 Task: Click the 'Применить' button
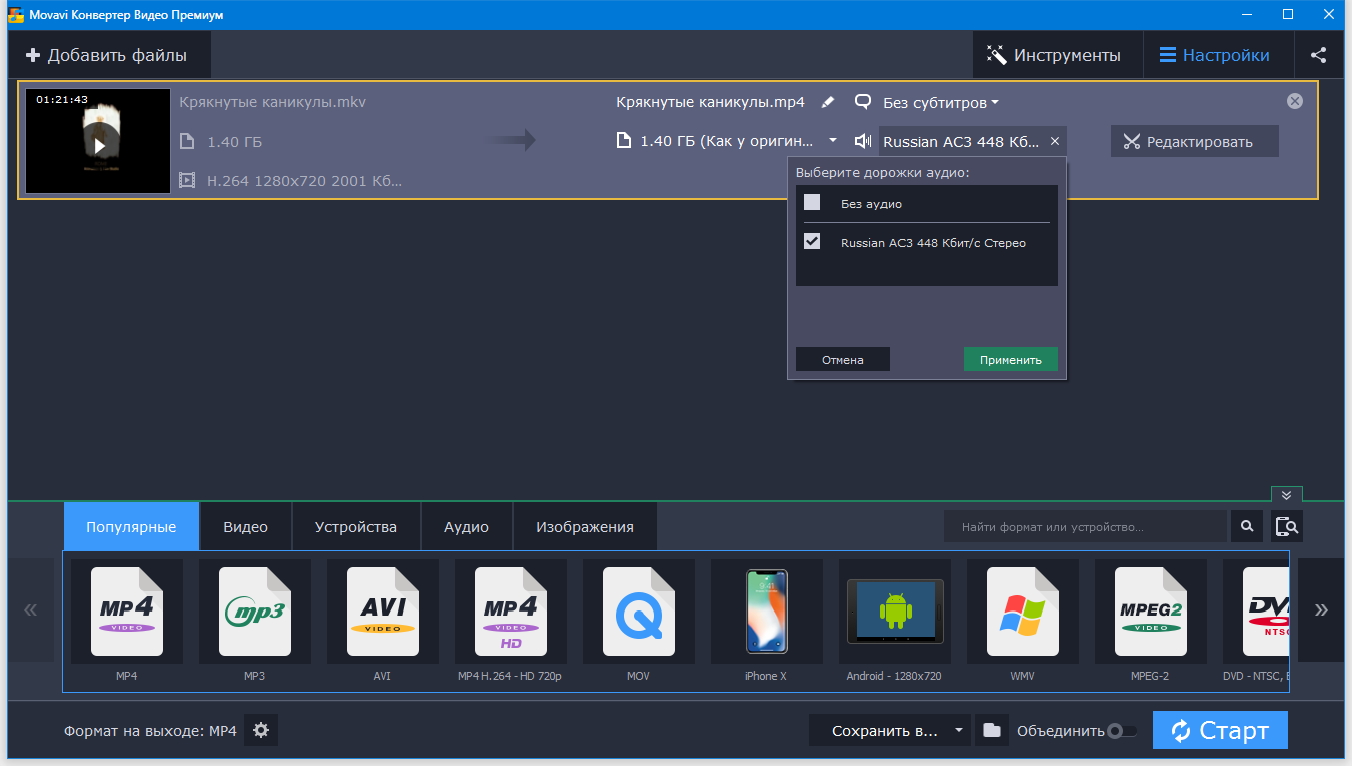(x=1010, y=360)
